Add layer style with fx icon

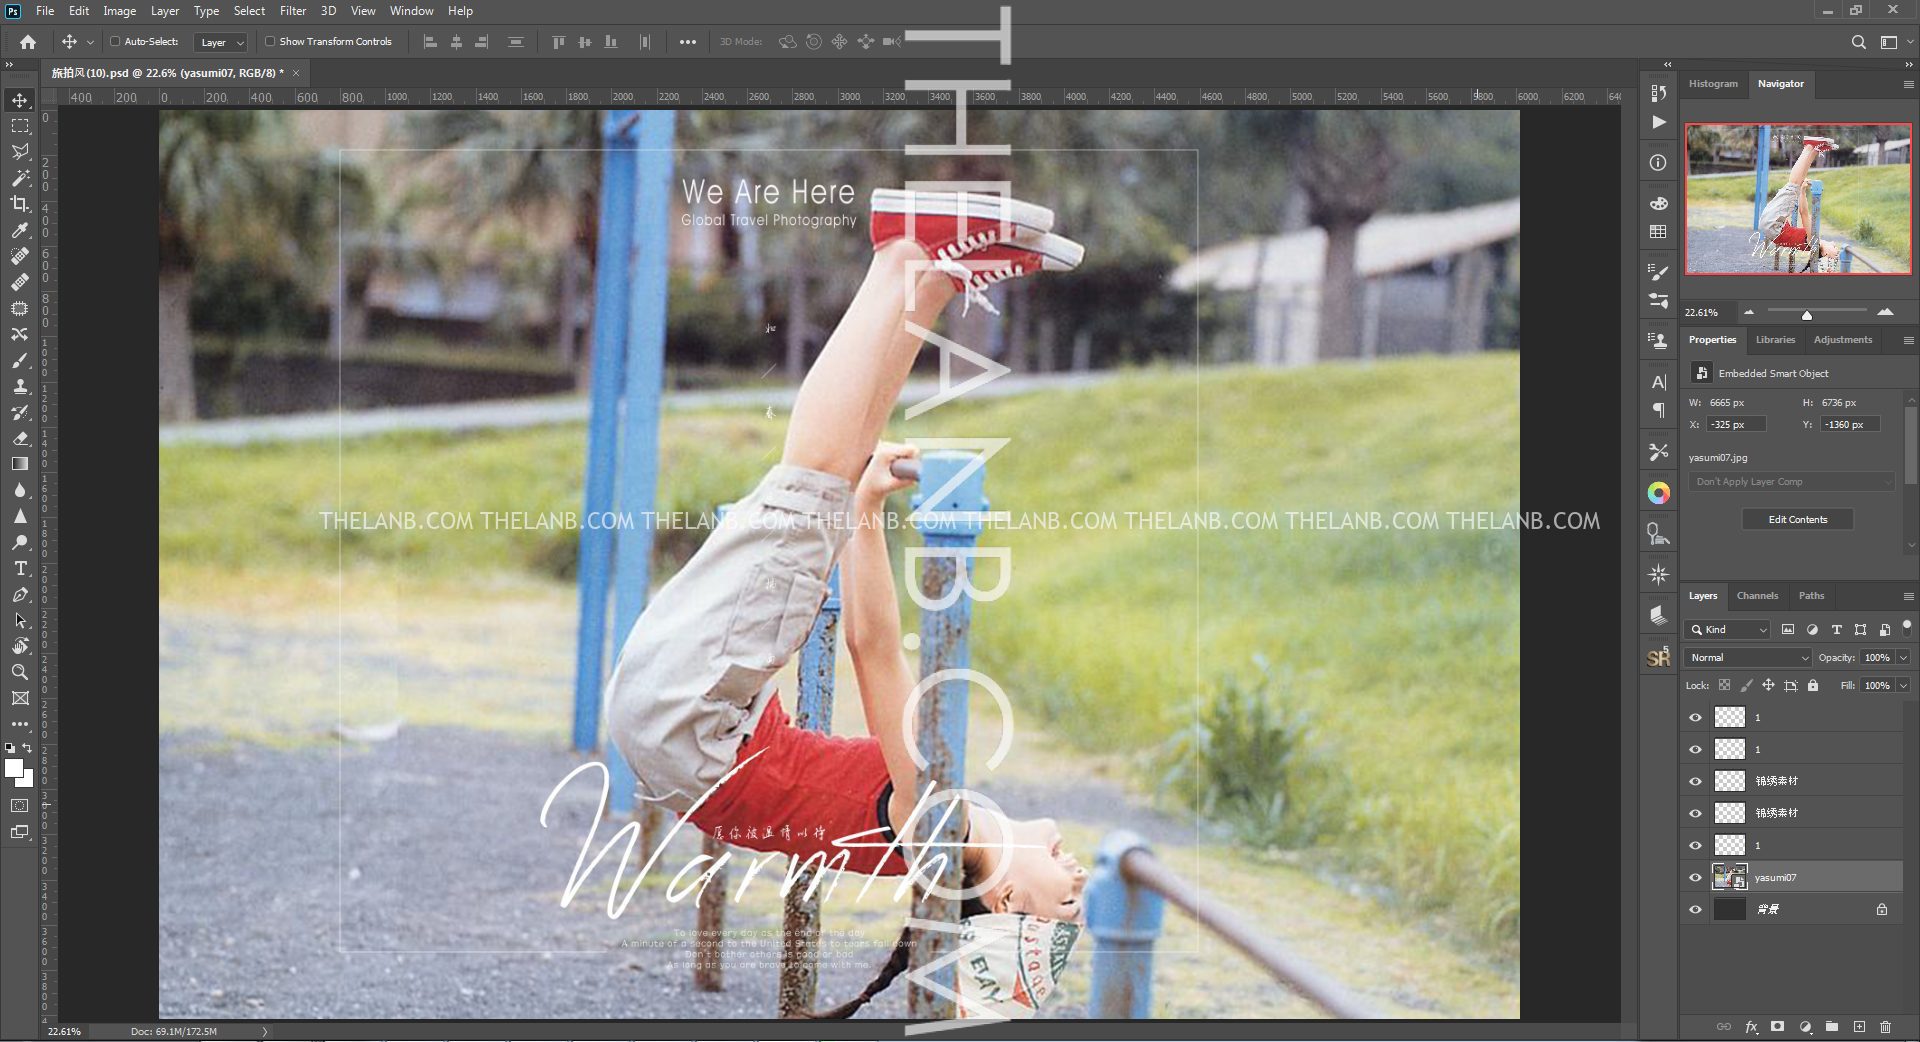point(1751,1027)
